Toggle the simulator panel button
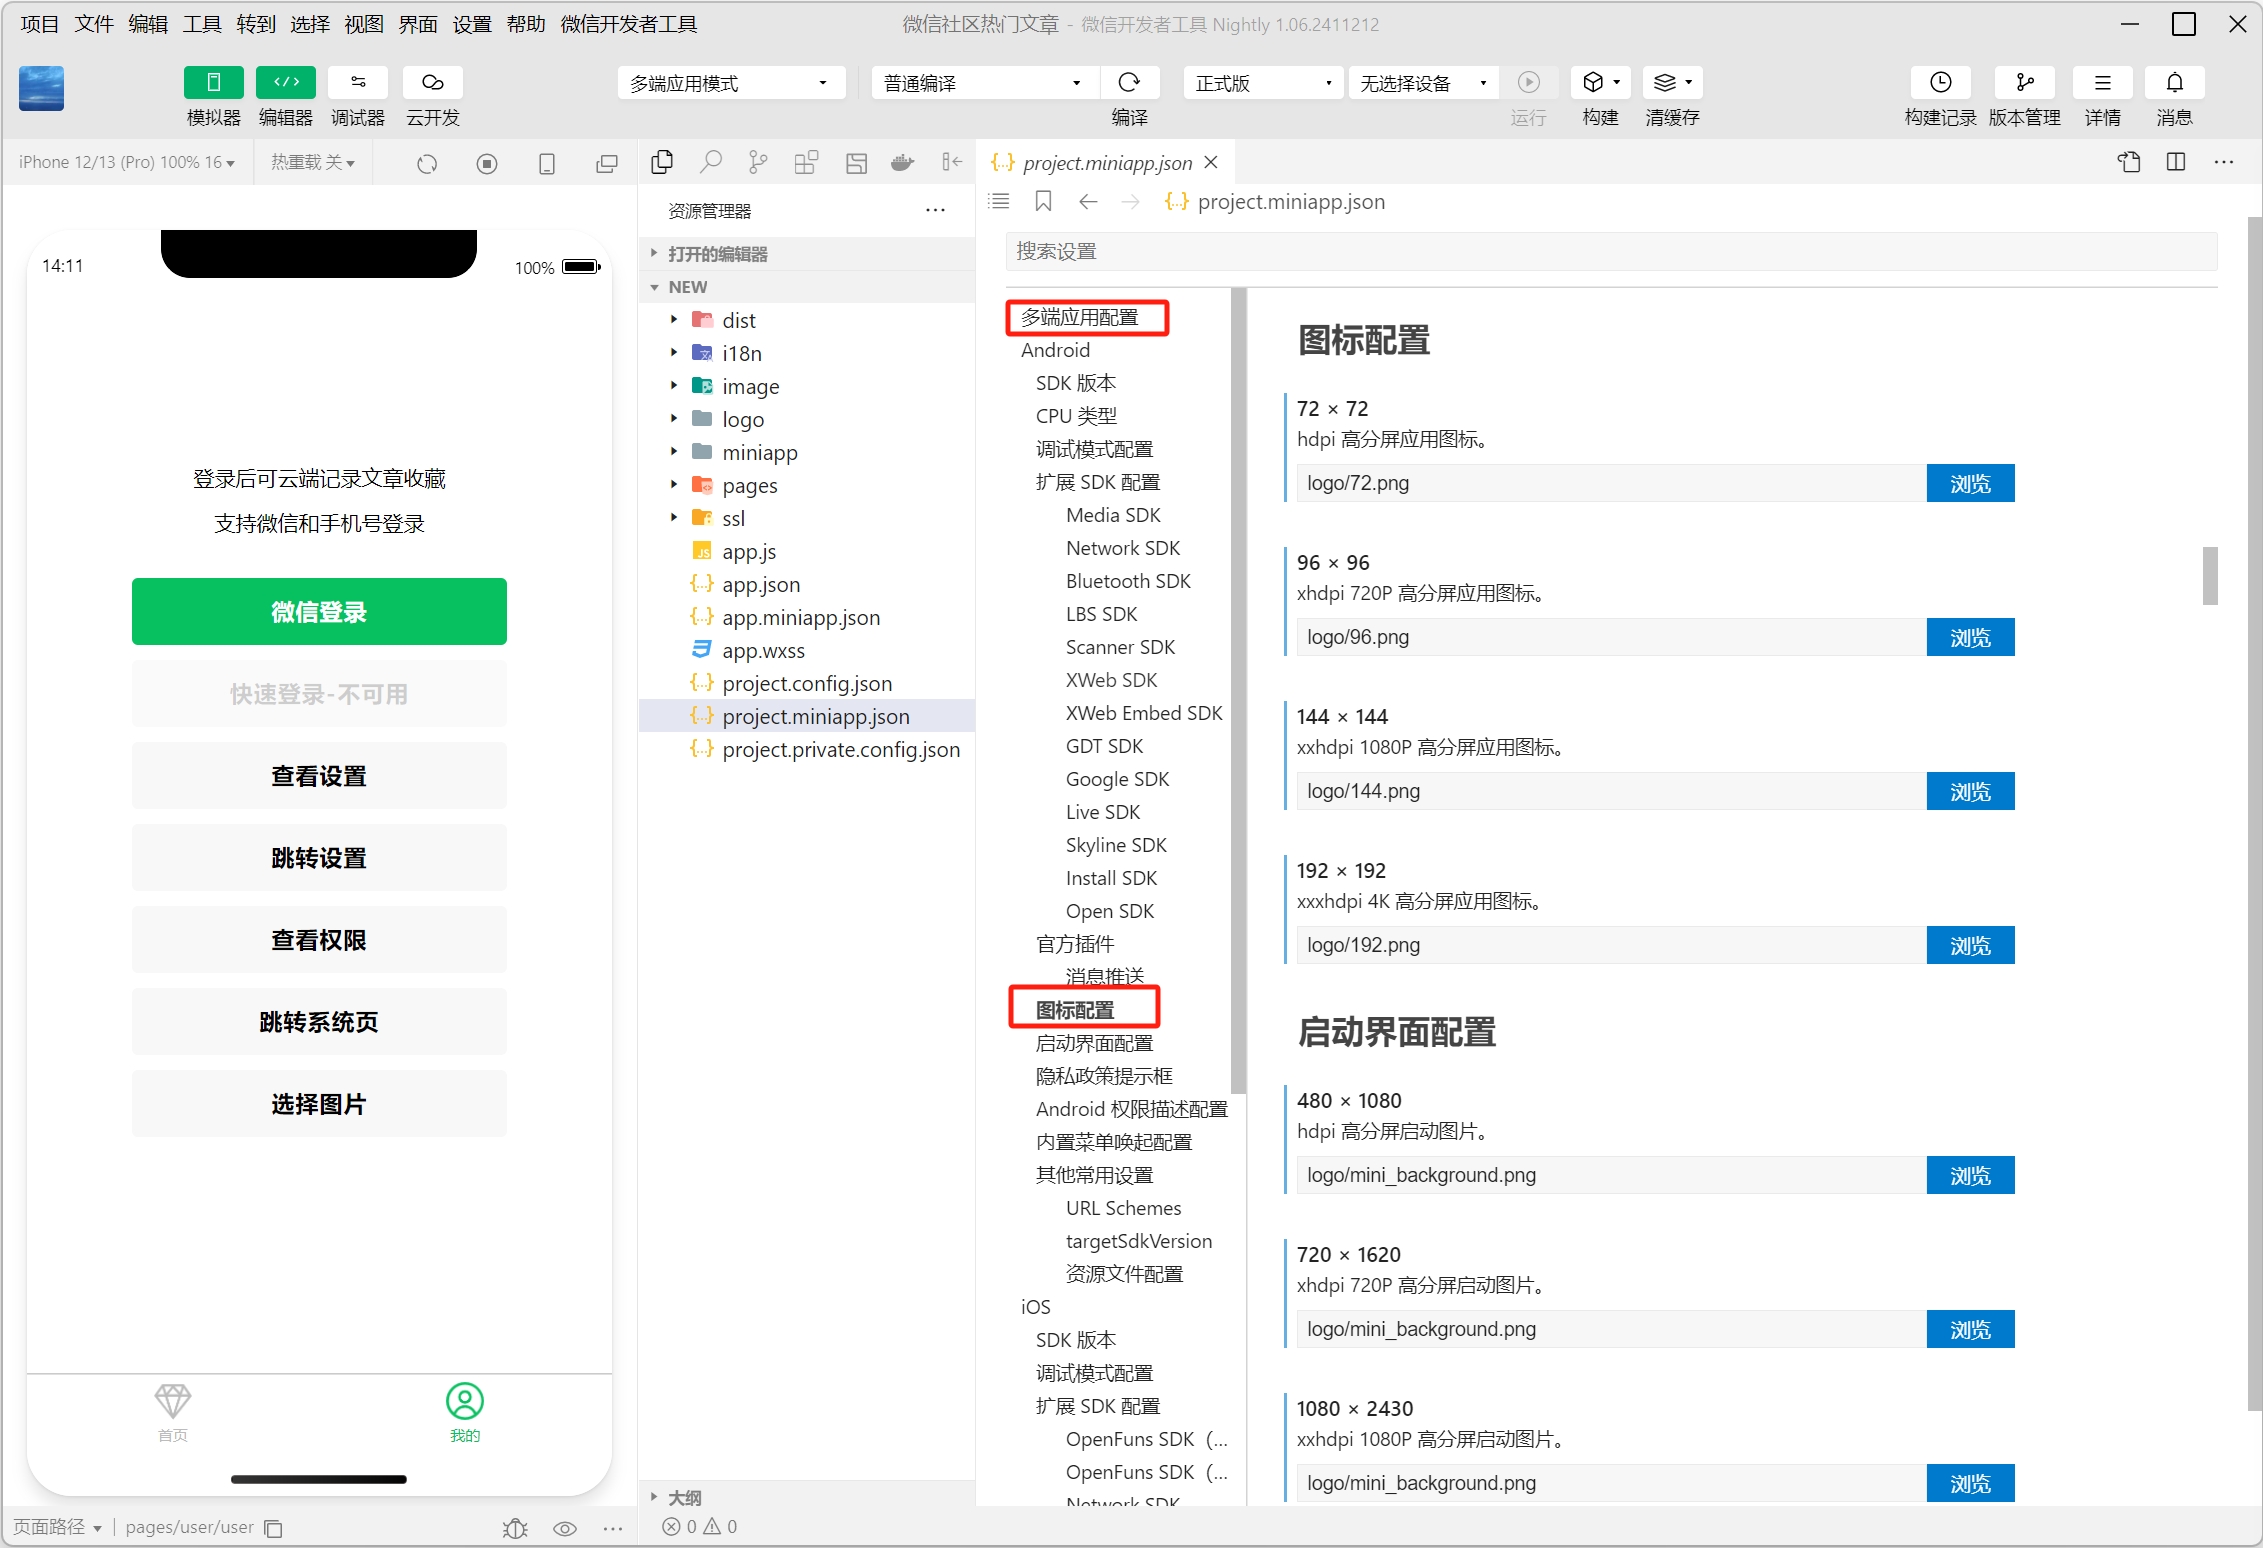The height and width of the screenshot is (1548, 2263). 213,83
